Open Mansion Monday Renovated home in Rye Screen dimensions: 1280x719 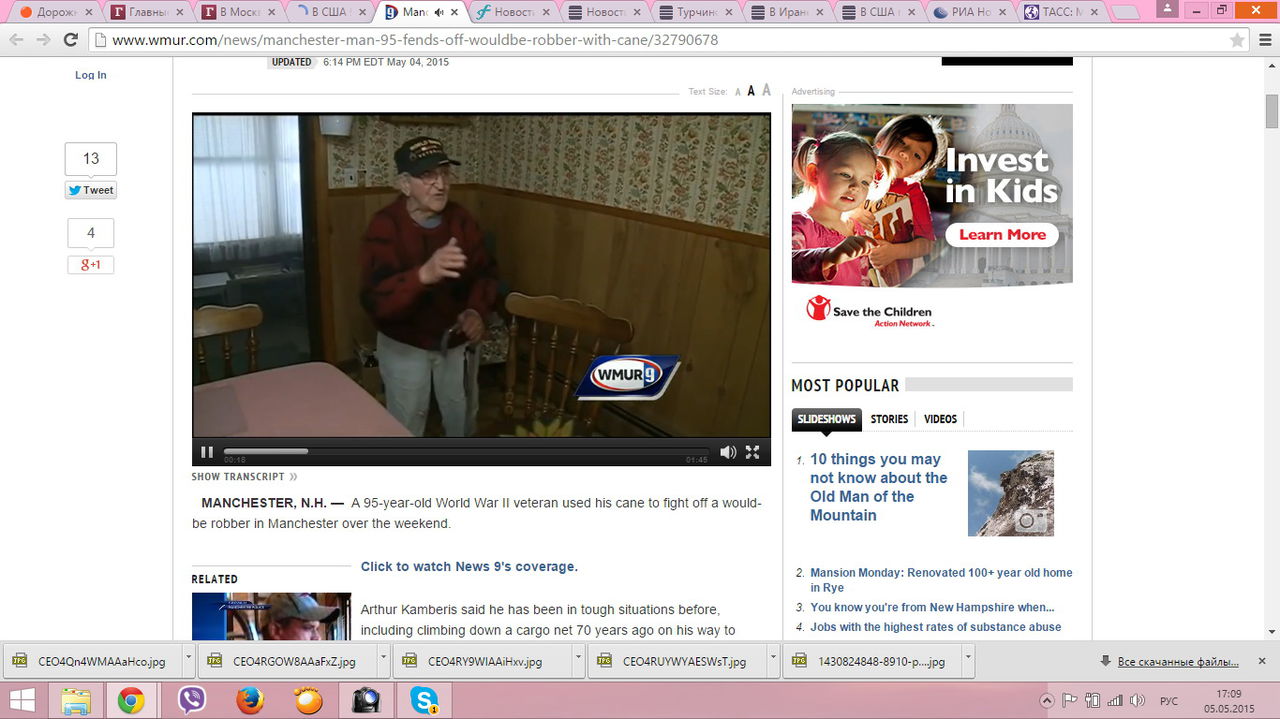pyautogui.click(x=940, y=580)
